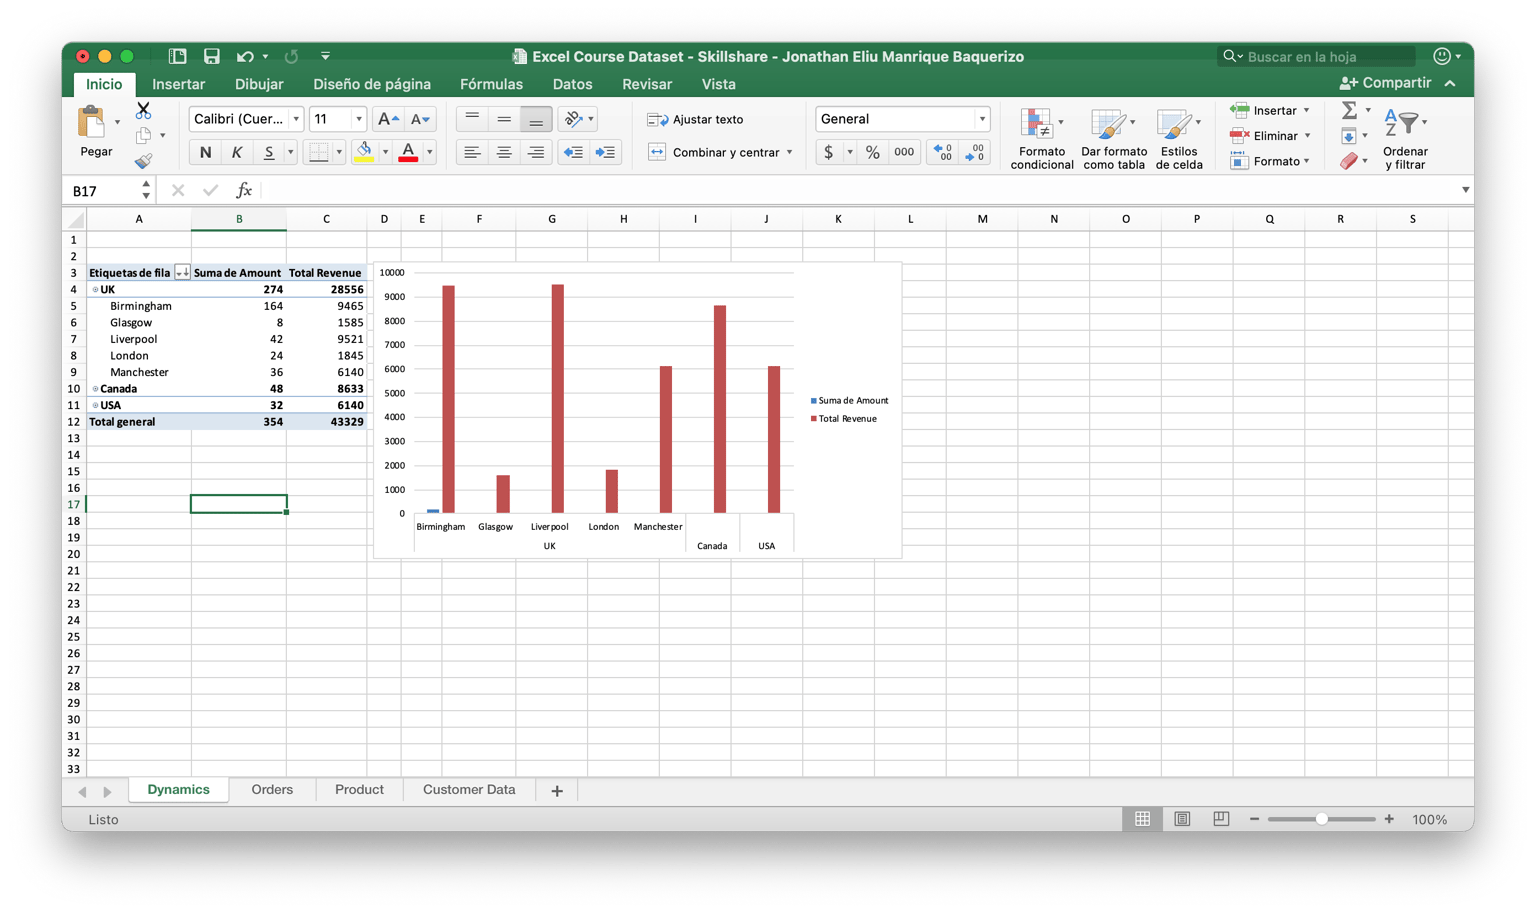Screen dimensions: 1536x913
Task: Click the Cut scissors icon
Action: (143, 110)
